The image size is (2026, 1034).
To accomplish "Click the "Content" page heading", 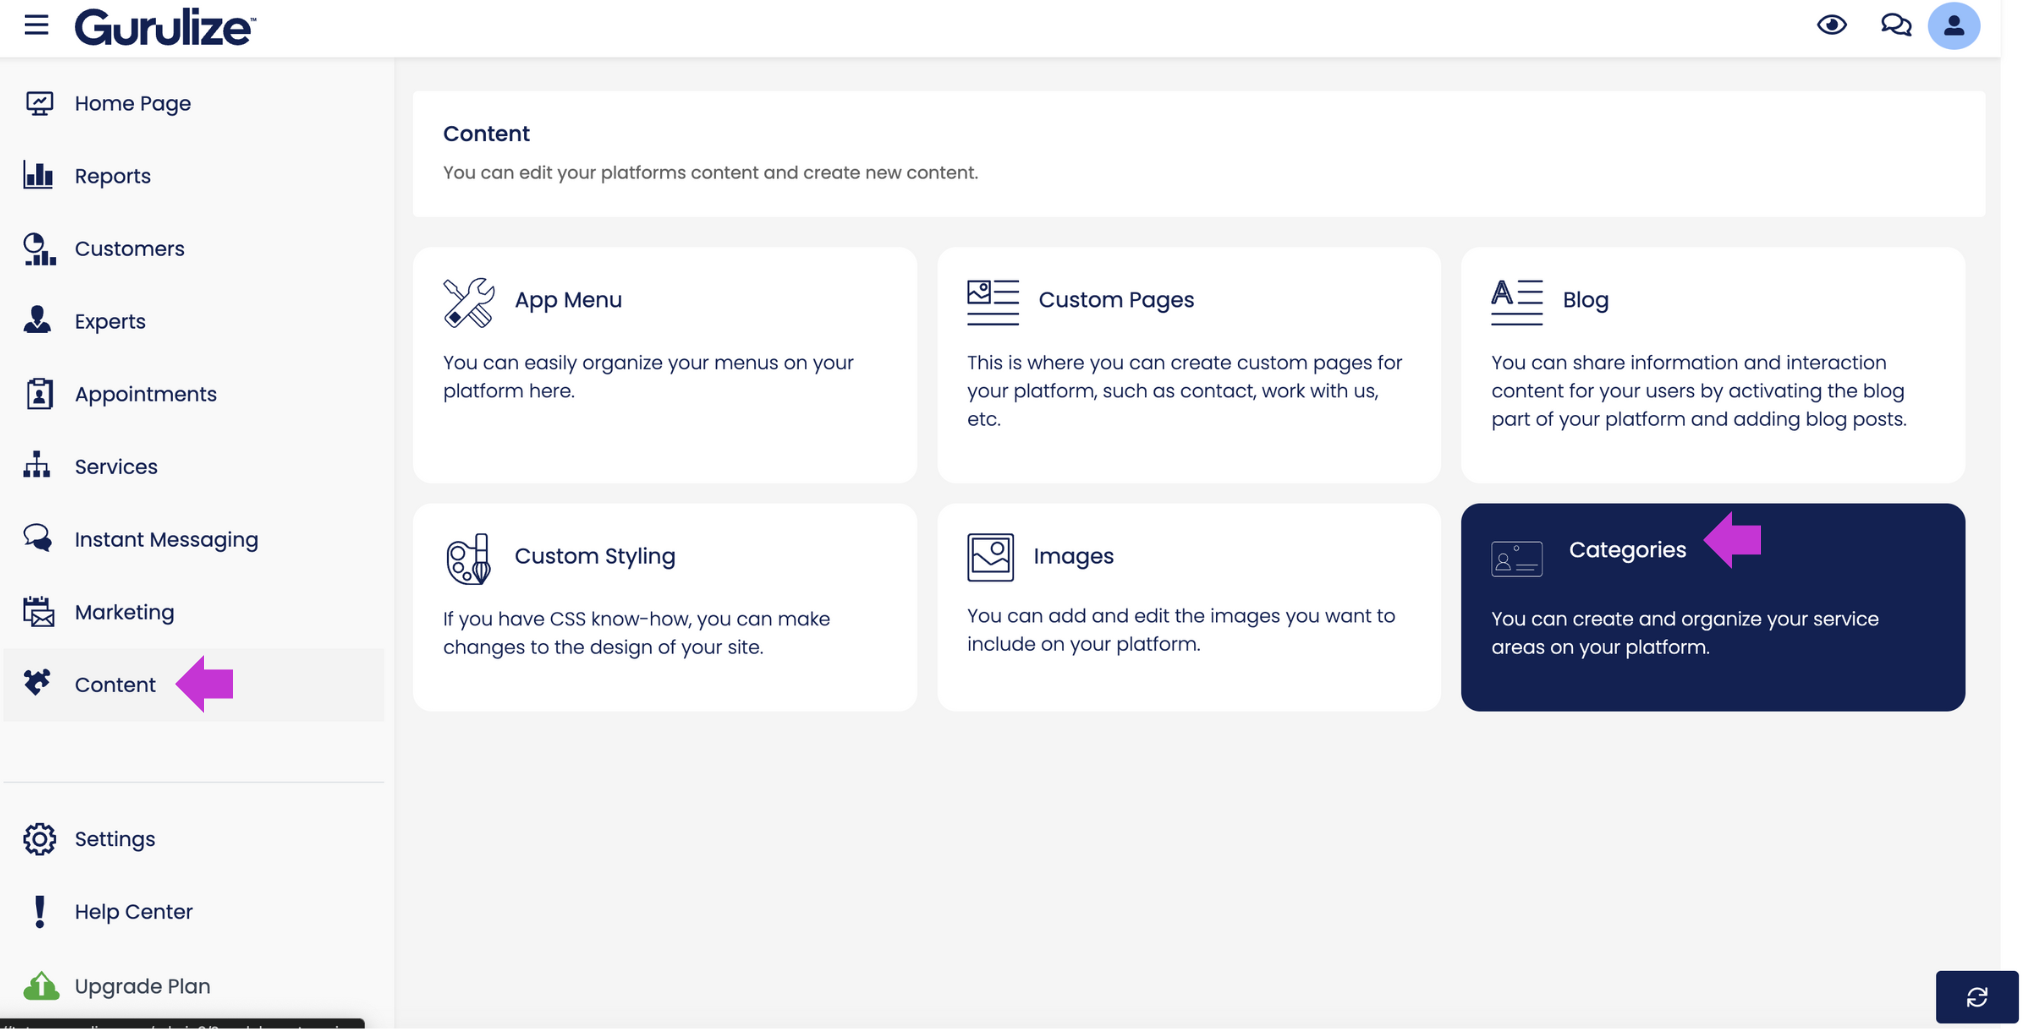I will tap(486, 134).
